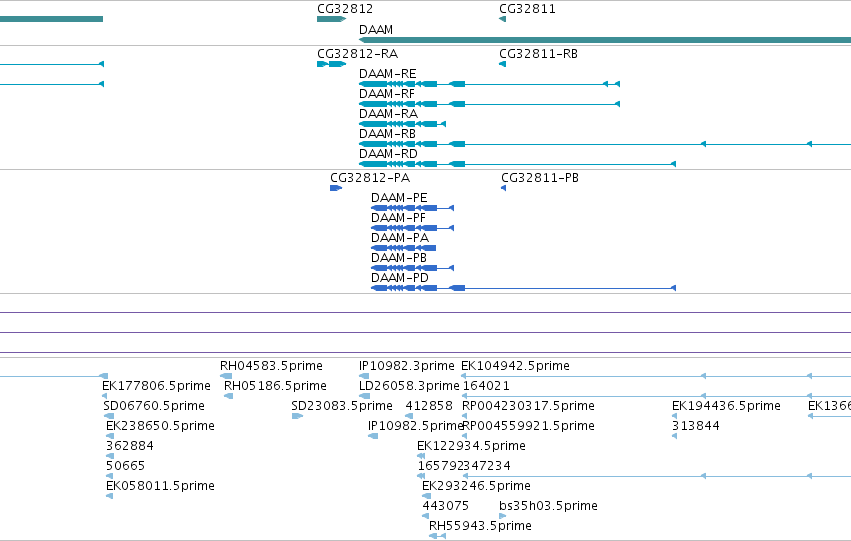Click the CG32812 gene arrow glyph

coord(331,19)
